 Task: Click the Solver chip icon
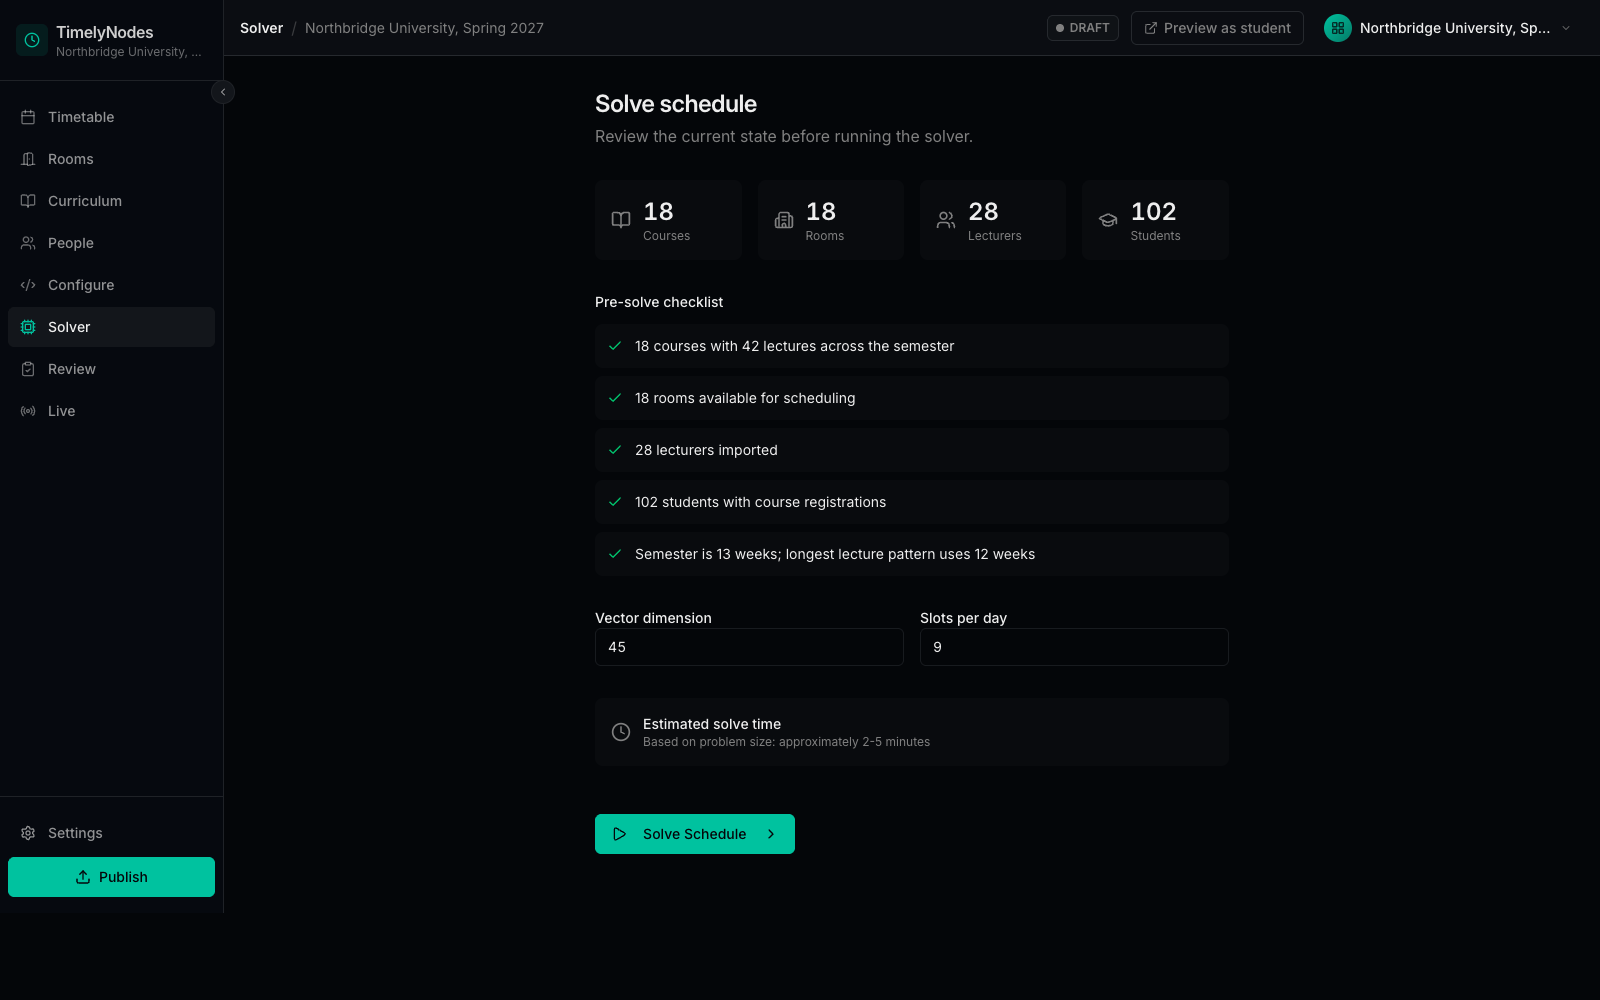pos(28,327)
